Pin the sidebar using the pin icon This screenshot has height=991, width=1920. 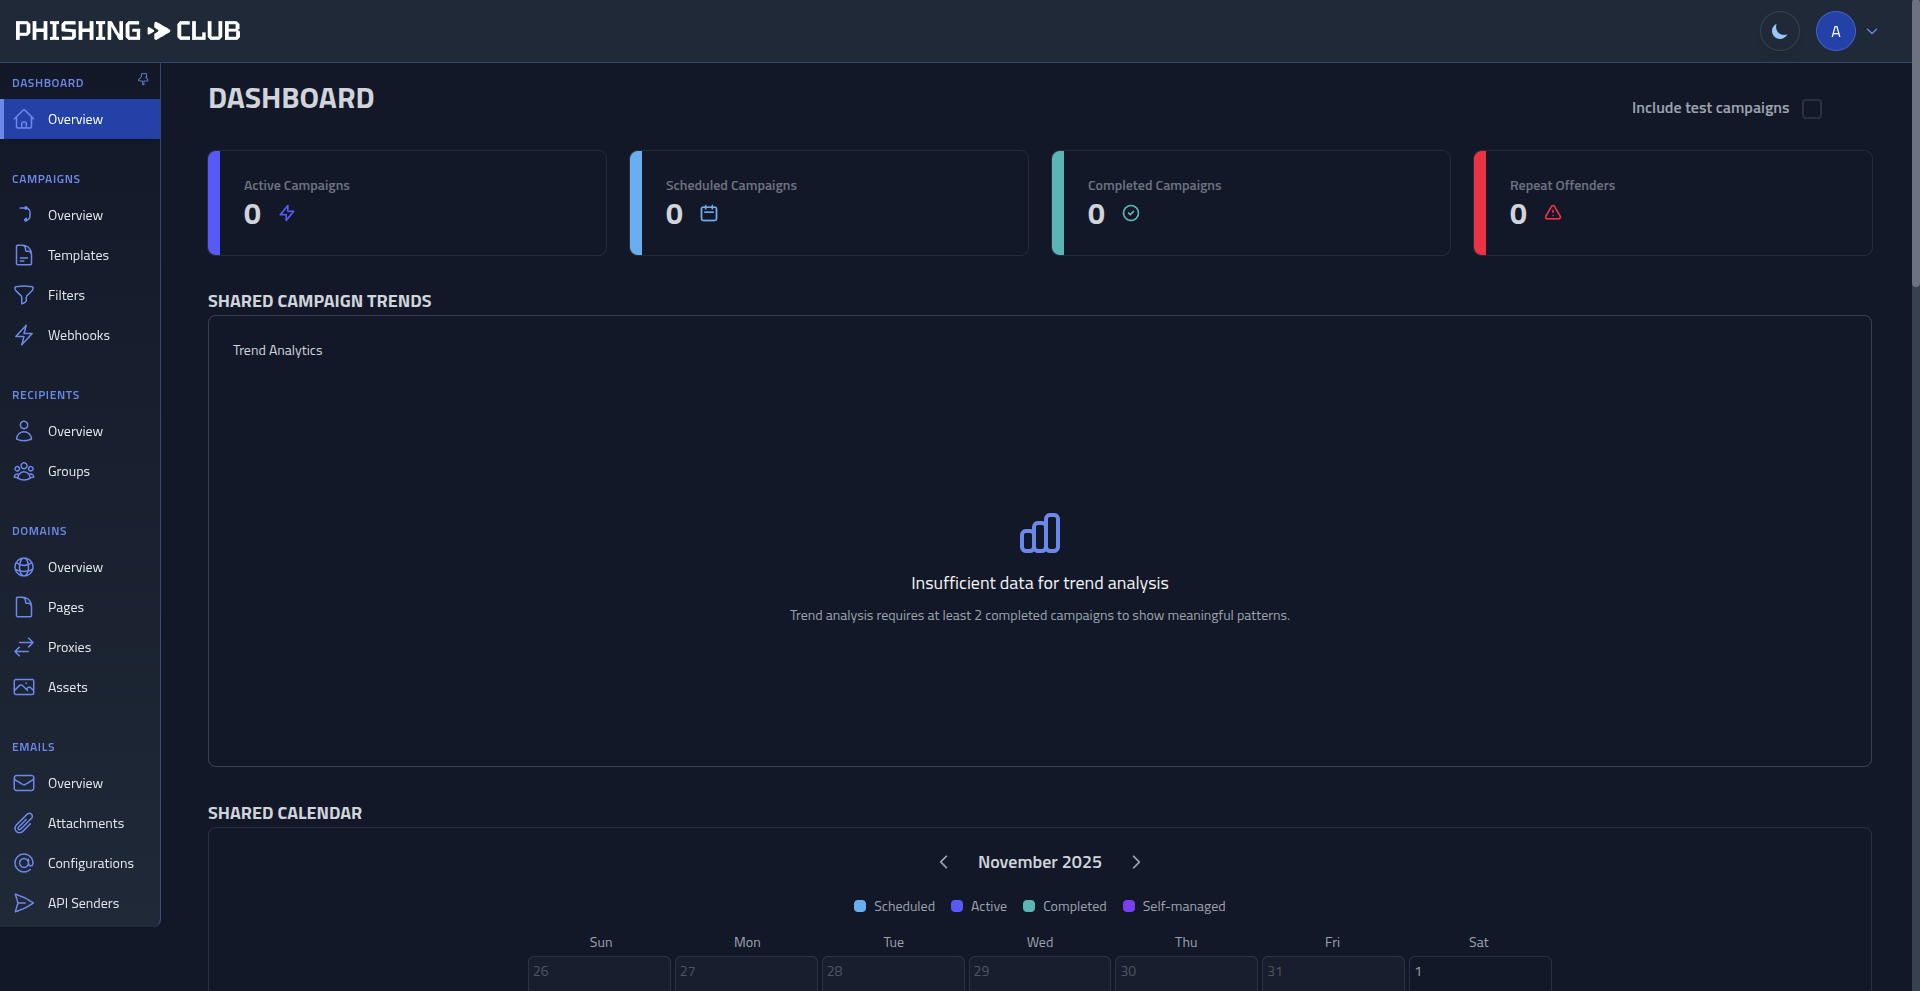coord(143,80)
